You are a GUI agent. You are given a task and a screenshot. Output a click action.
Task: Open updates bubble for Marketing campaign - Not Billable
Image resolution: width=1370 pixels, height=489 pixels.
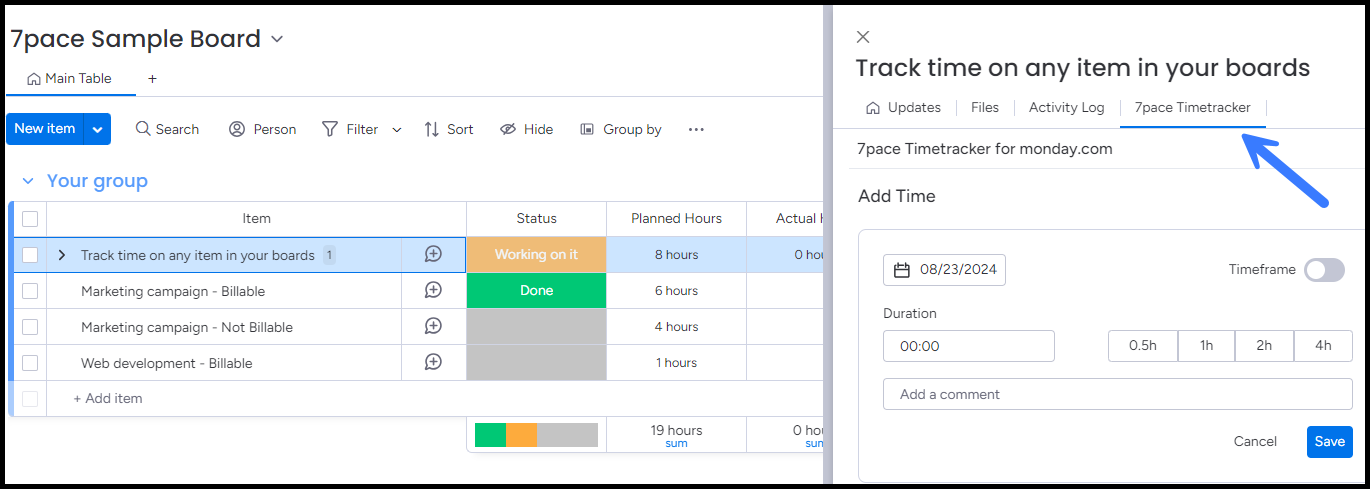click(x=433, y=326)
